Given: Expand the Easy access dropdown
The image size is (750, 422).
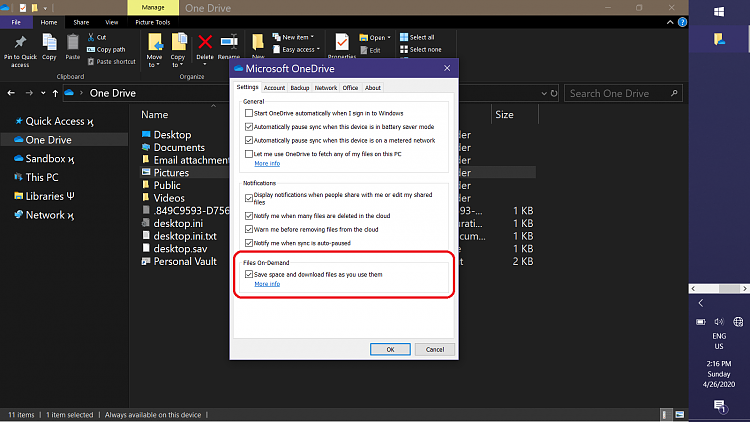Looking at the screenshot, I should (300, 49).
